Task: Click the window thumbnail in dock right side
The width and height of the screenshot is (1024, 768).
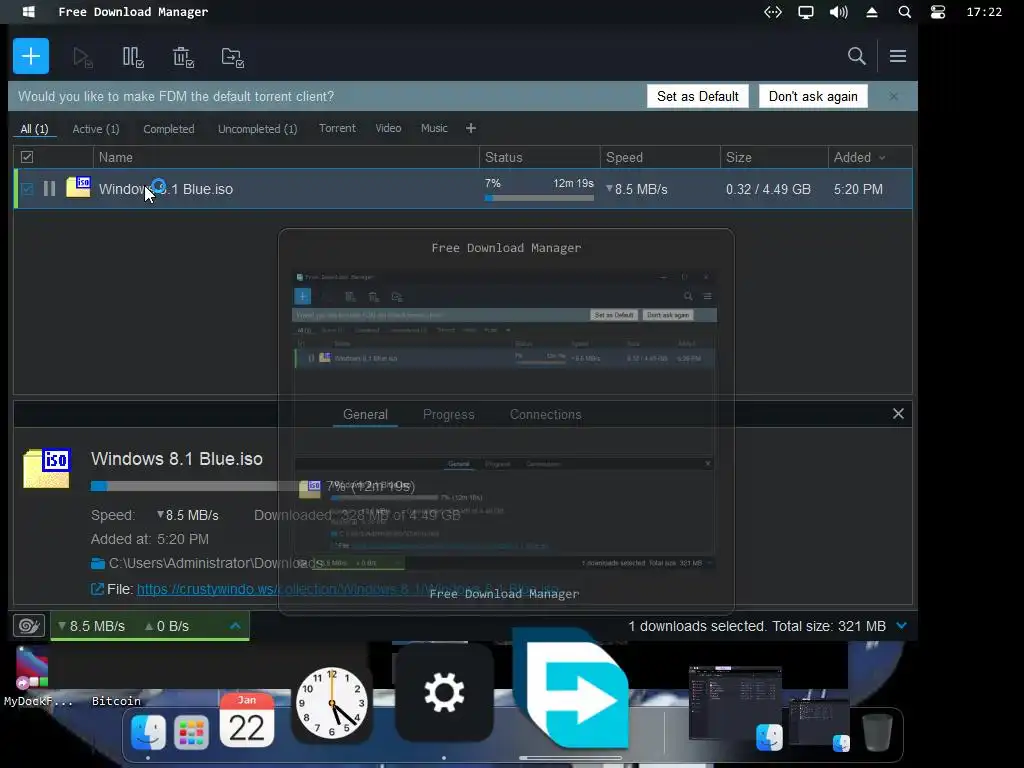Action: click(736, 702)
